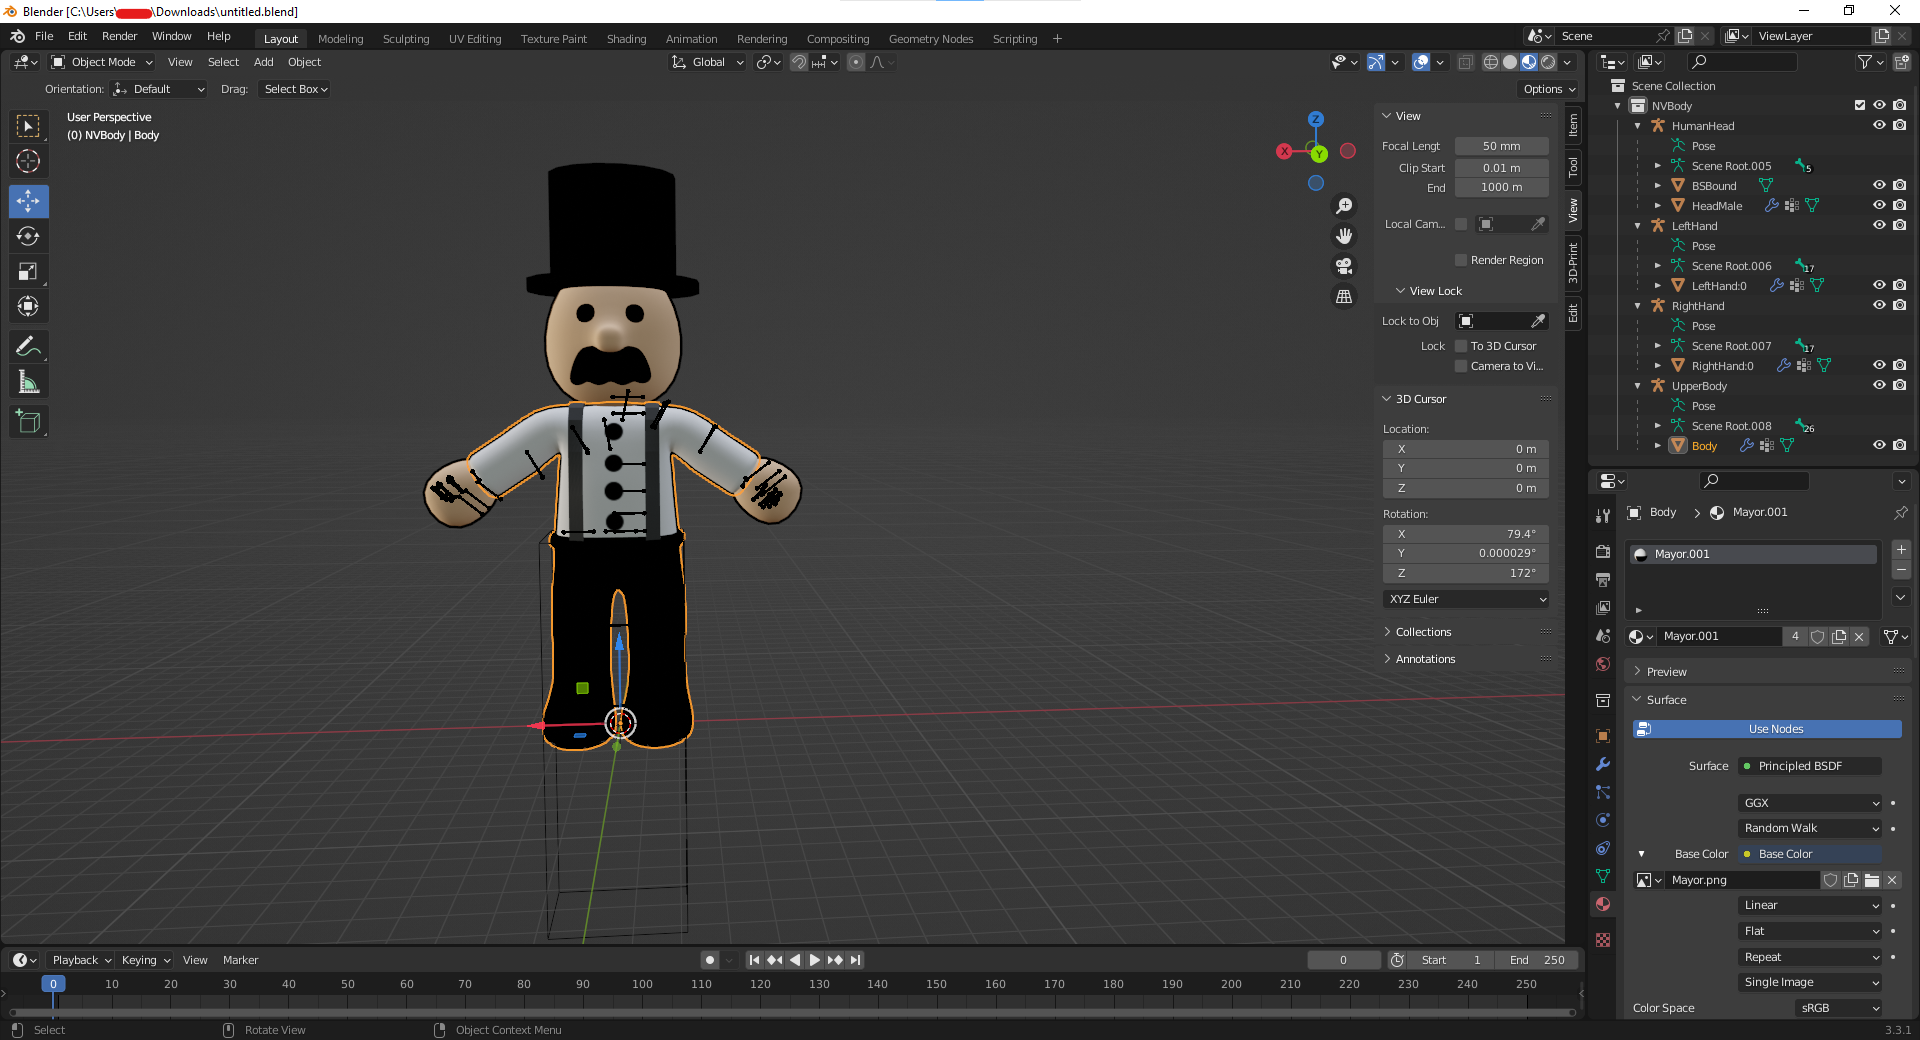Toggle Render Region checkbox in View panel
Screen dimensions: 1920x1040
click(1459, 259)
